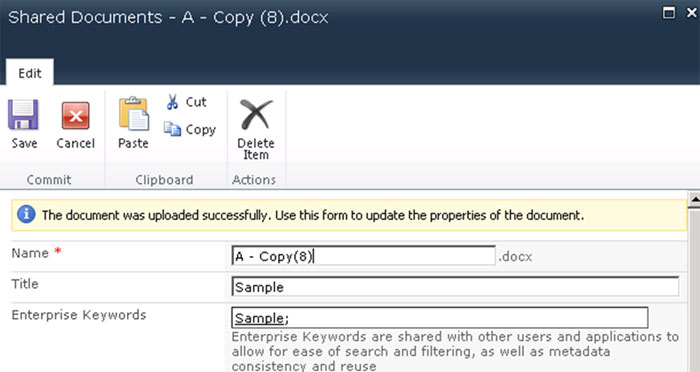Click the Copy pages icon
Screen dimensions: 700x372
pos(172,129)
